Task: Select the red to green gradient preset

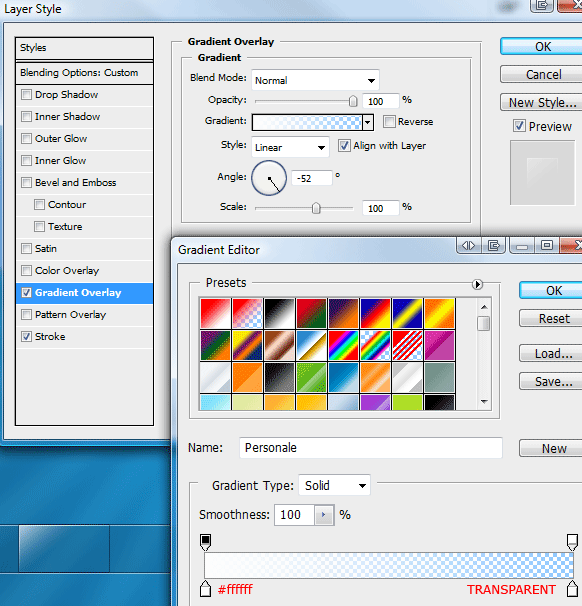Action: point(311,313)
